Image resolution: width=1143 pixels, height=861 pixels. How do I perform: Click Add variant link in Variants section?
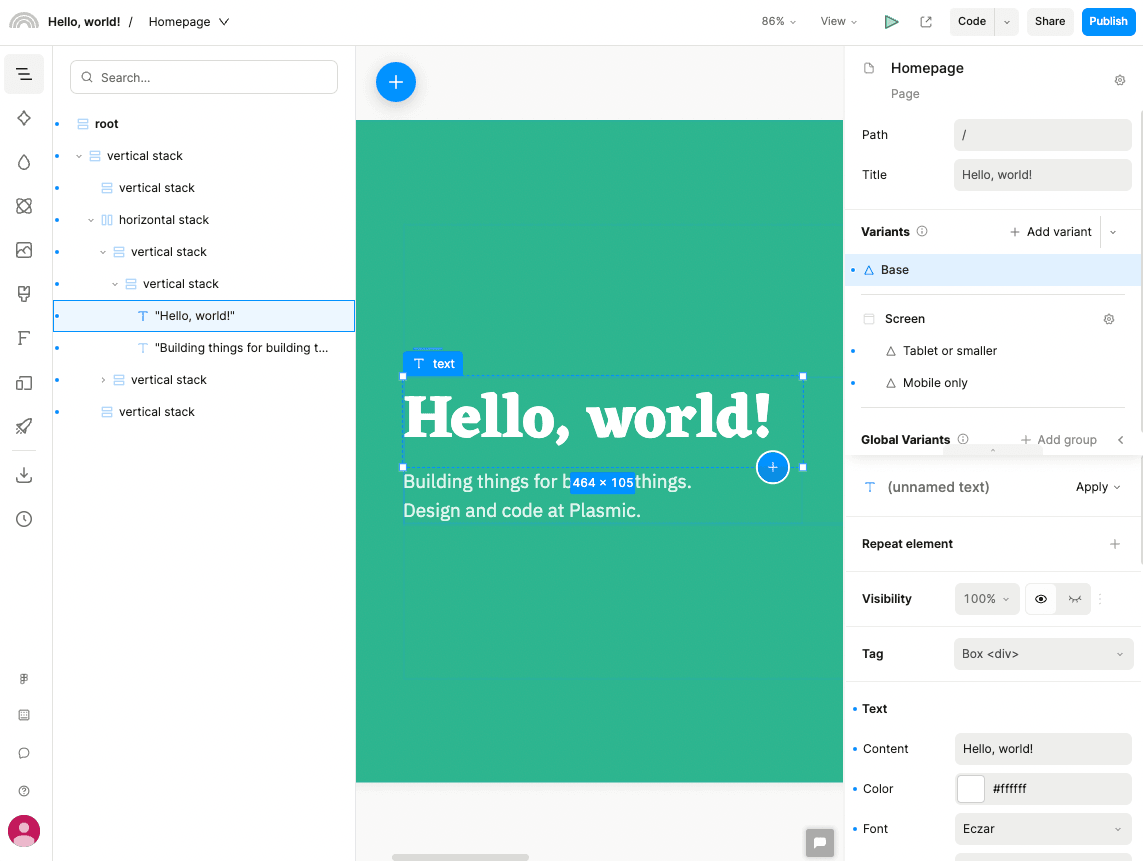[x=1051, y=231]
